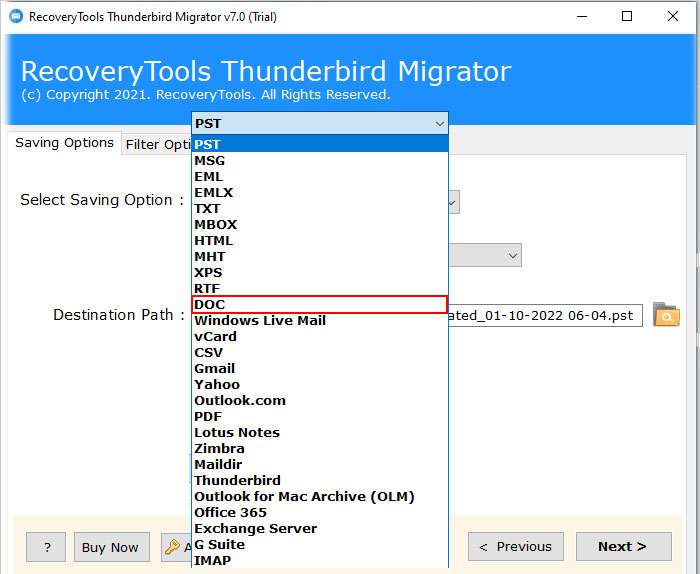
Task: Pick EMLX in the format list
Action: (x=320, y=192)
